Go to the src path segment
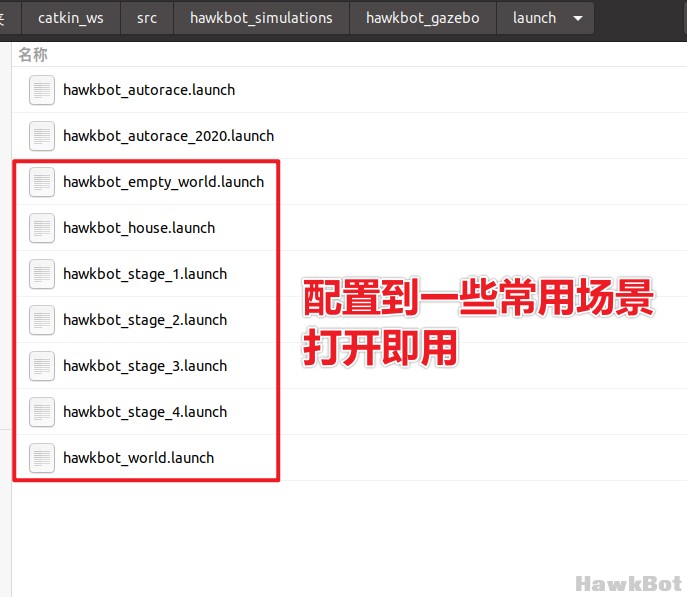Image resolution: width=687 pixels, height=597 pixels. [147, 18]
